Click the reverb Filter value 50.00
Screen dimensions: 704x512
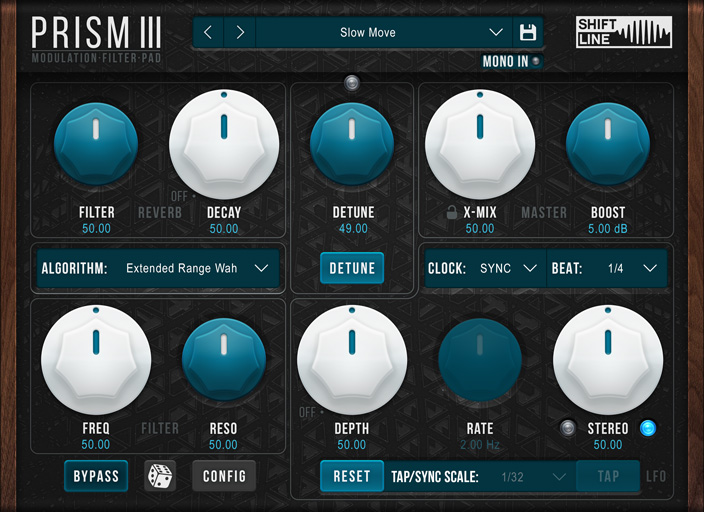pos(96,229)
